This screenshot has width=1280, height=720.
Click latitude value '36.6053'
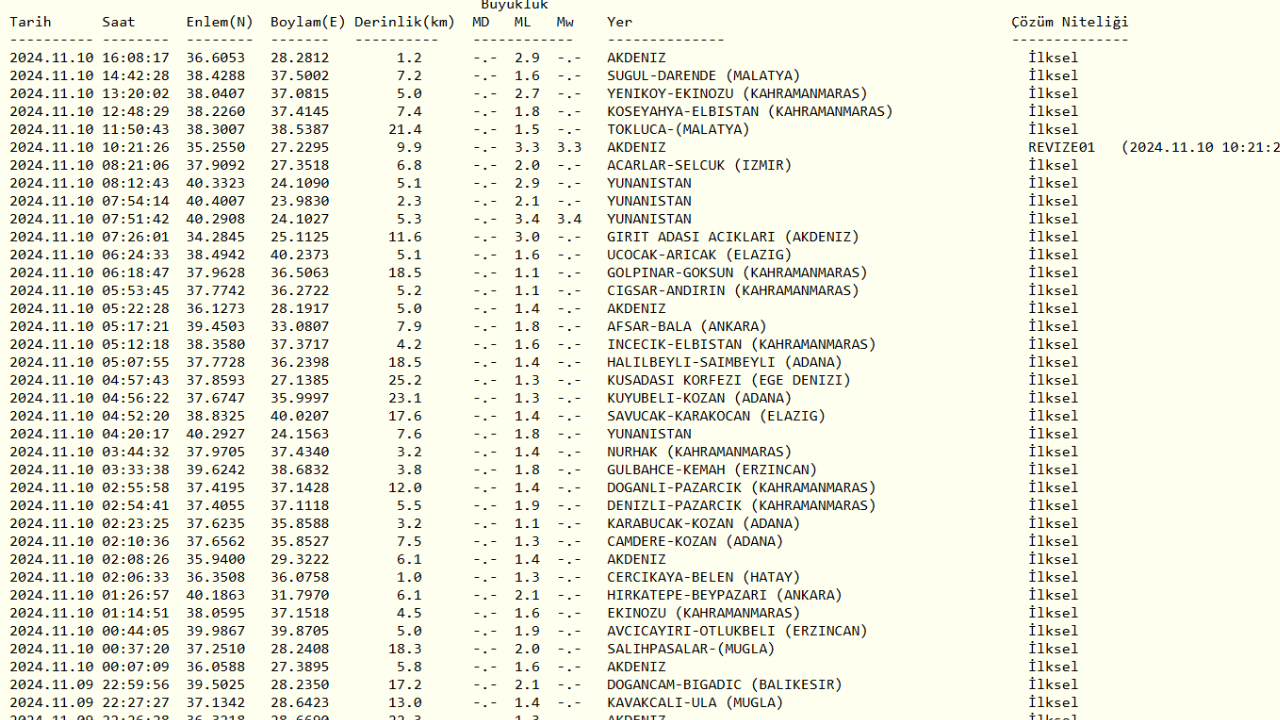tap(216, 58)
